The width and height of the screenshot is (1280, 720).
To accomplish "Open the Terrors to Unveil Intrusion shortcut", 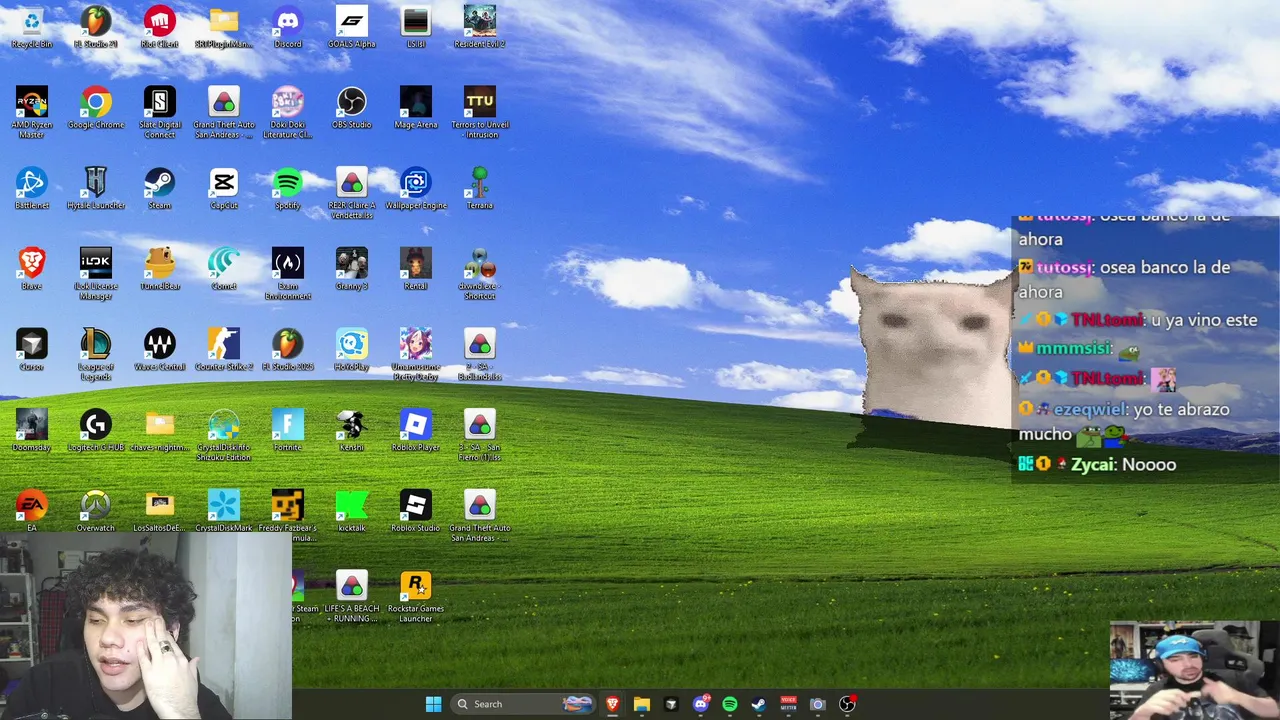I will point(480,112).
